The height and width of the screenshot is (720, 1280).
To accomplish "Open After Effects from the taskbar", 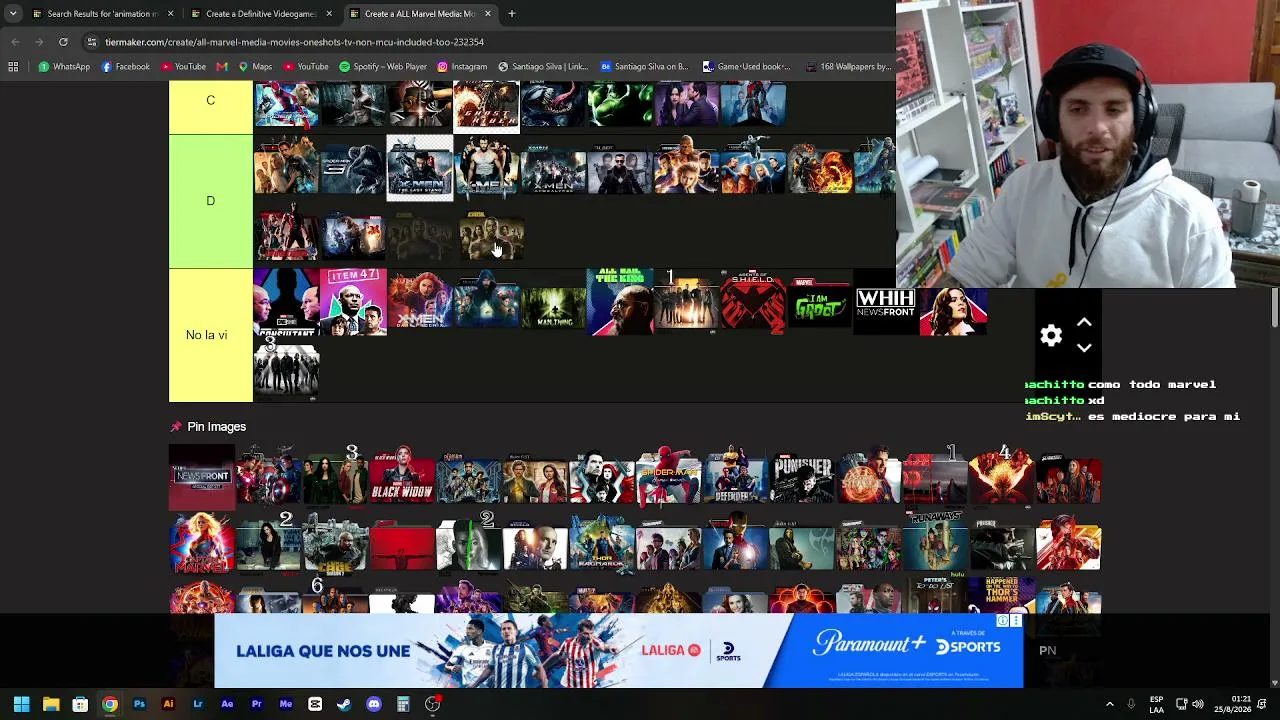I will point(227,704).
